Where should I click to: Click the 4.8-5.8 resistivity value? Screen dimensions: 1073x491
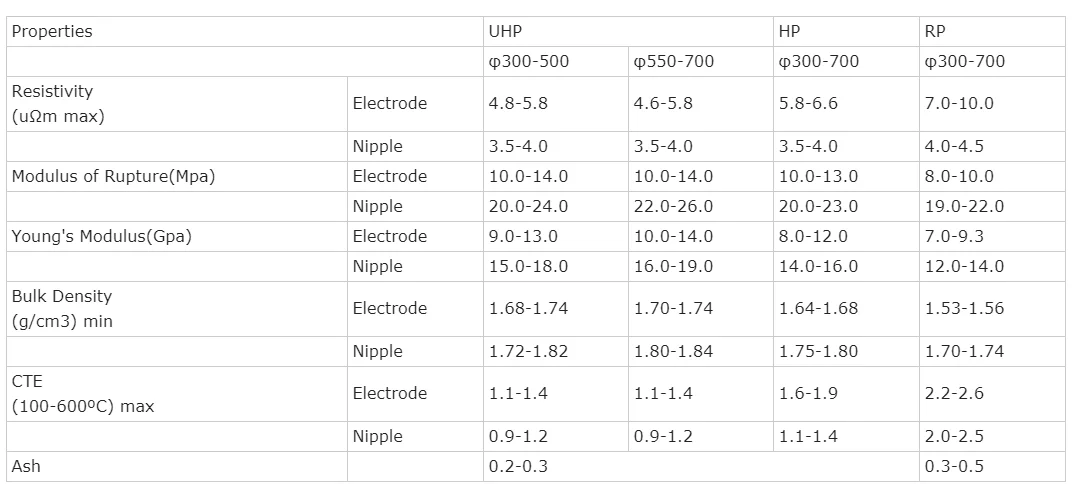point(518,103)
